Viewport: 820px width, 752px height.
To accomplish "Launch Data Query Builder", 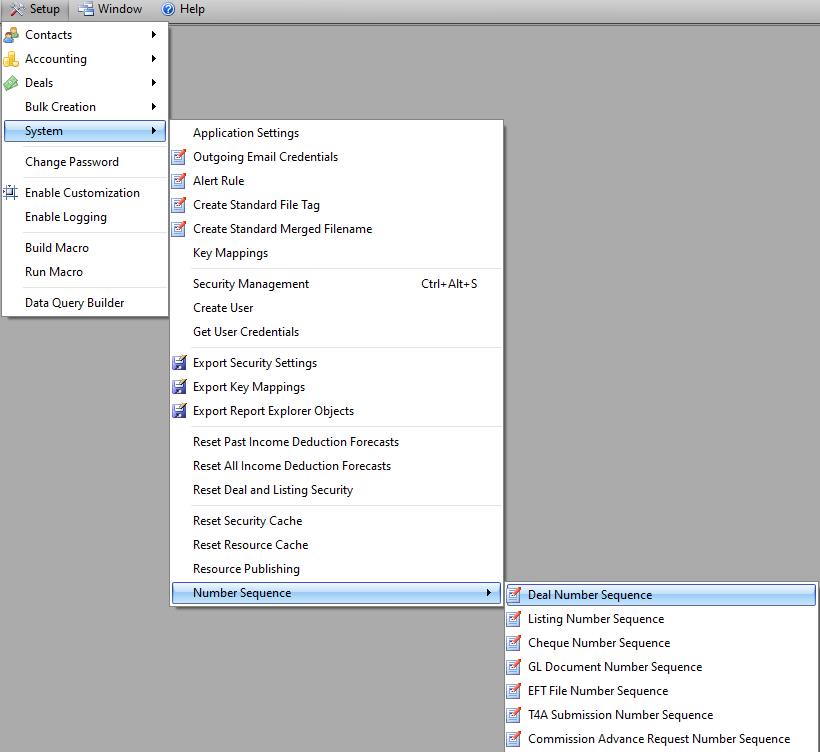I will pyautogui.click(x=75, y=303).
